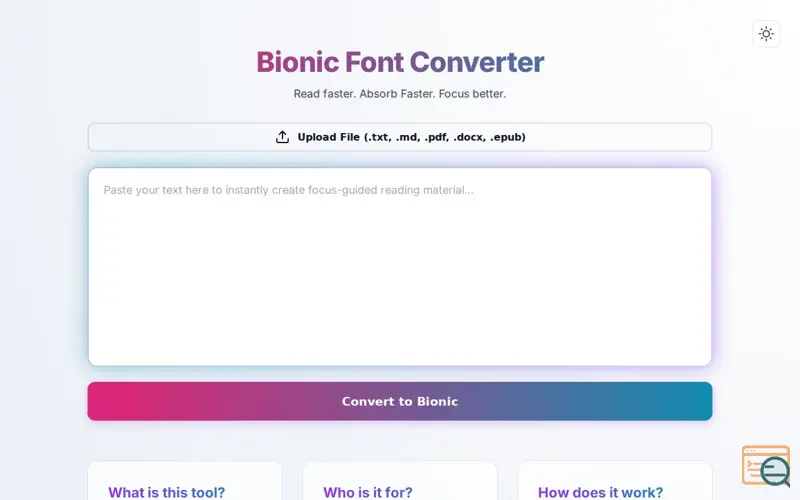
Task: Select the 'Who is it for?' heading
Action: pyautogui.click(x=368, y=492)
